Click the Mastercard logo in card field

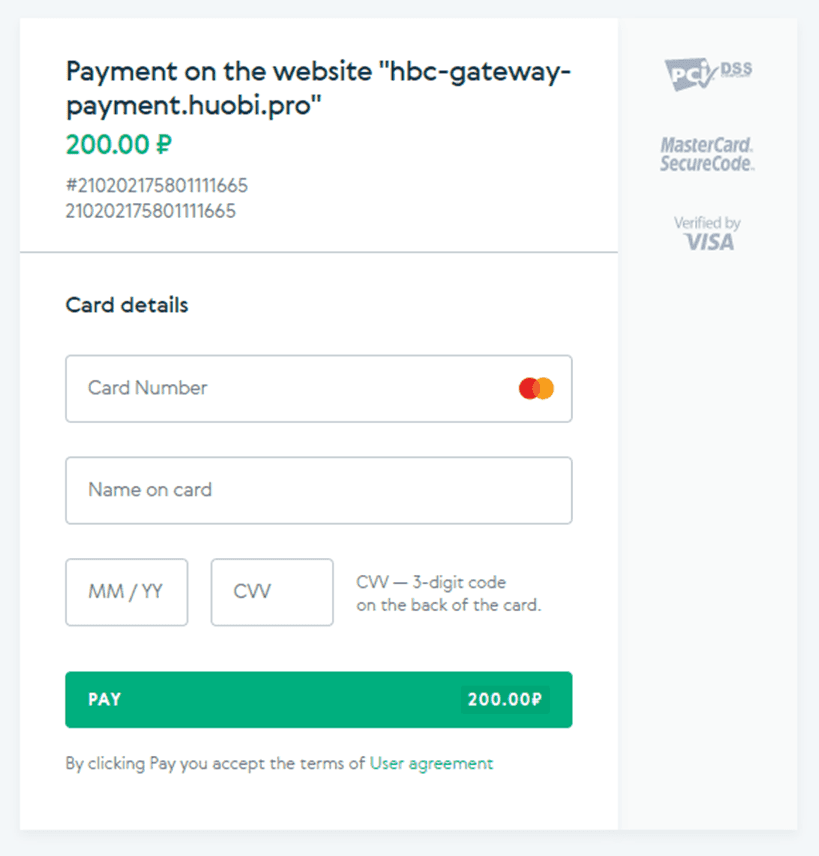pos(536,389)
